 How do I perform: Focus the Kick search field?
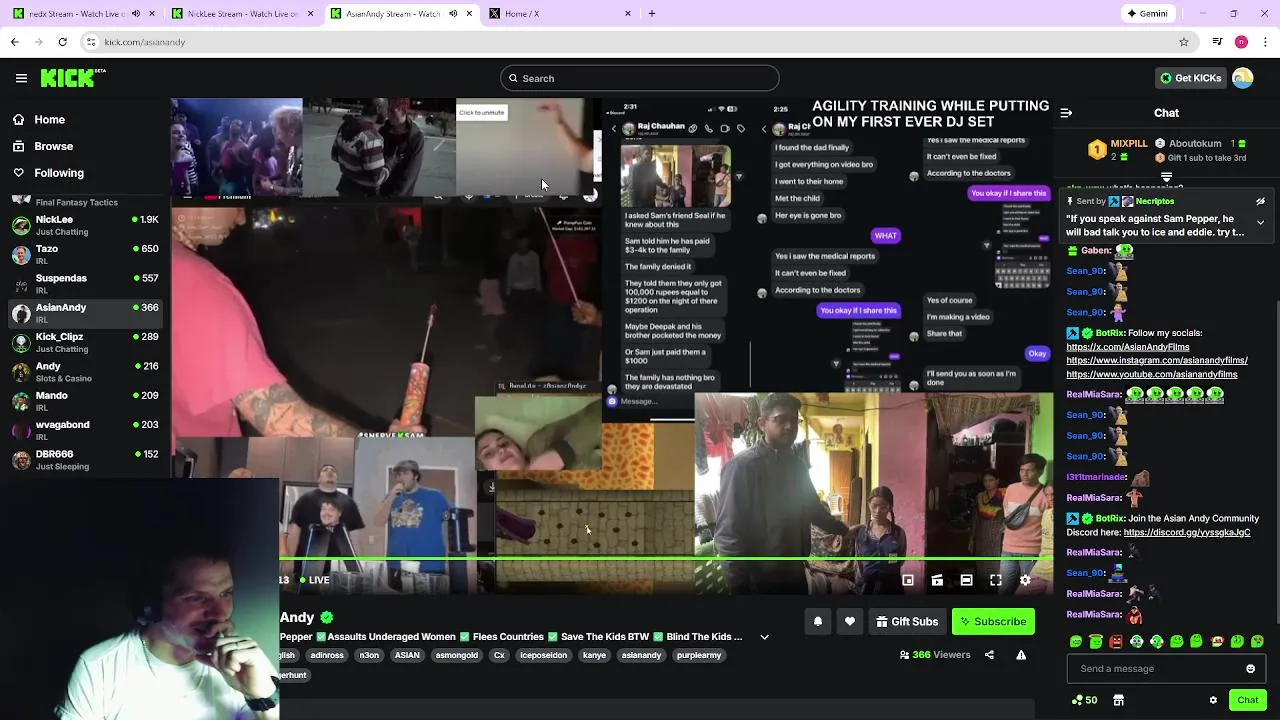click(x=640, y=78)
